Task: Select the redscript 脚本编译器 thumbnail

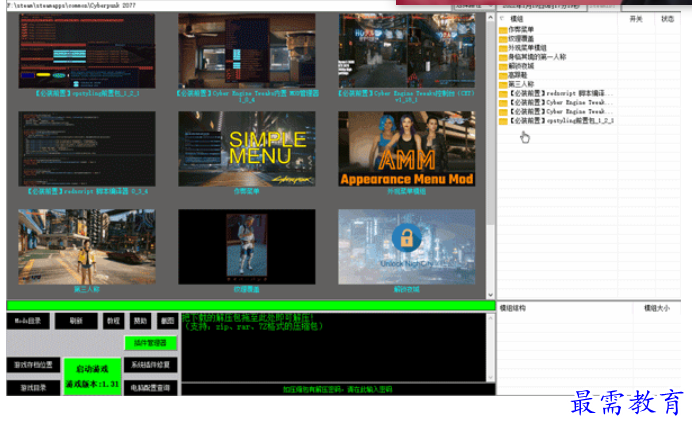Action: pyautogui.click(x=87, y=149)
